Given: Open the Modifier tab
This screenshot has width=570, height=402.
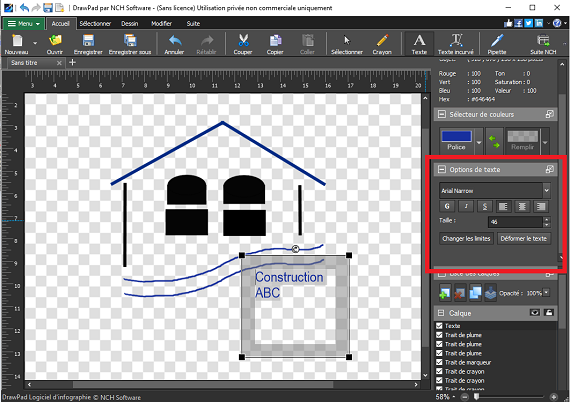Looking at the screenshot, I should (161, 24).
